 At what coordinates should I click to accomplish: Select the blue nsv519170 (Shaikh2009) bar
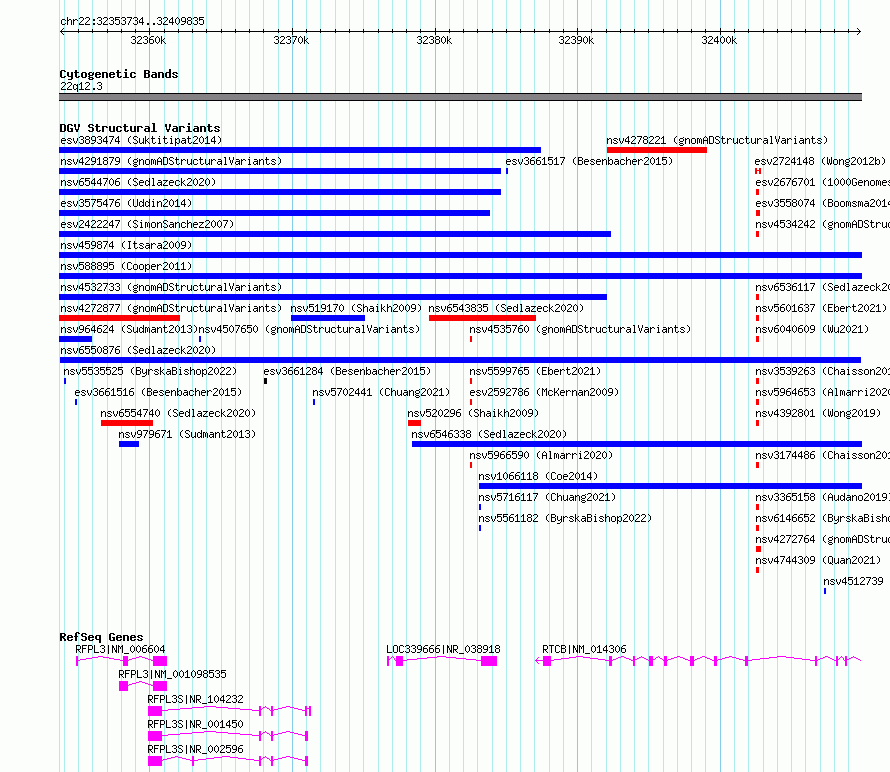coord(328,318)
